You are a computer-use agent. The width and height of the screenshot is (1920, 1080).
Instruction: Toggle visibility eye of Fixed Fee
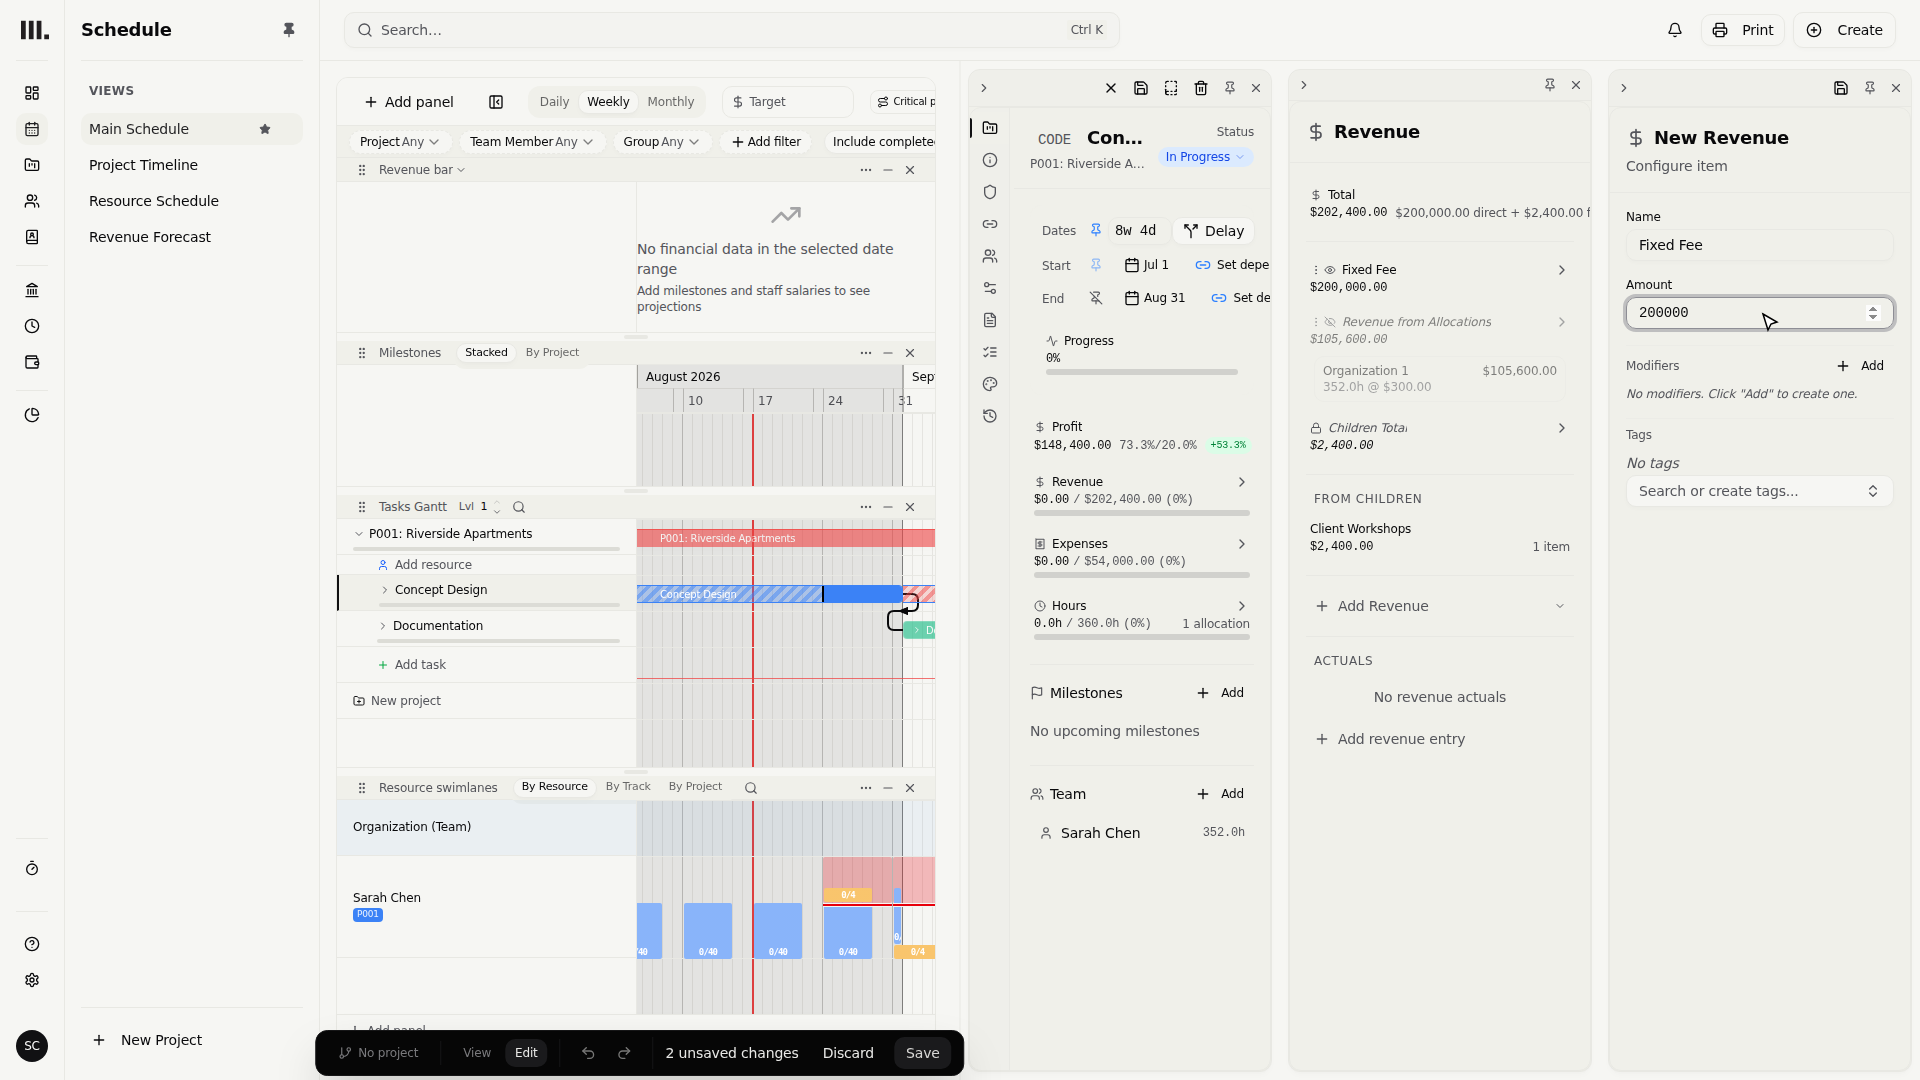pos(1330,270)
